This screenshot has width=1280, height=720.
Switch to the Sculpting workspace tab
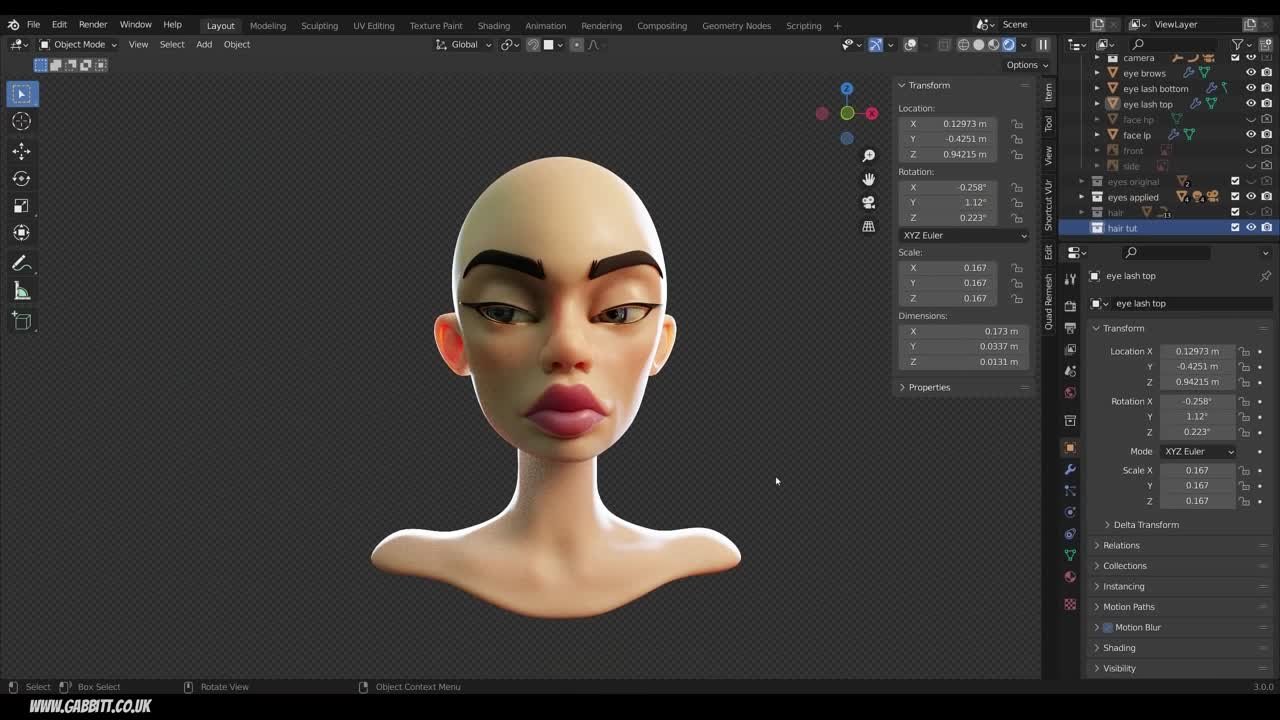[x=319, y=25]
